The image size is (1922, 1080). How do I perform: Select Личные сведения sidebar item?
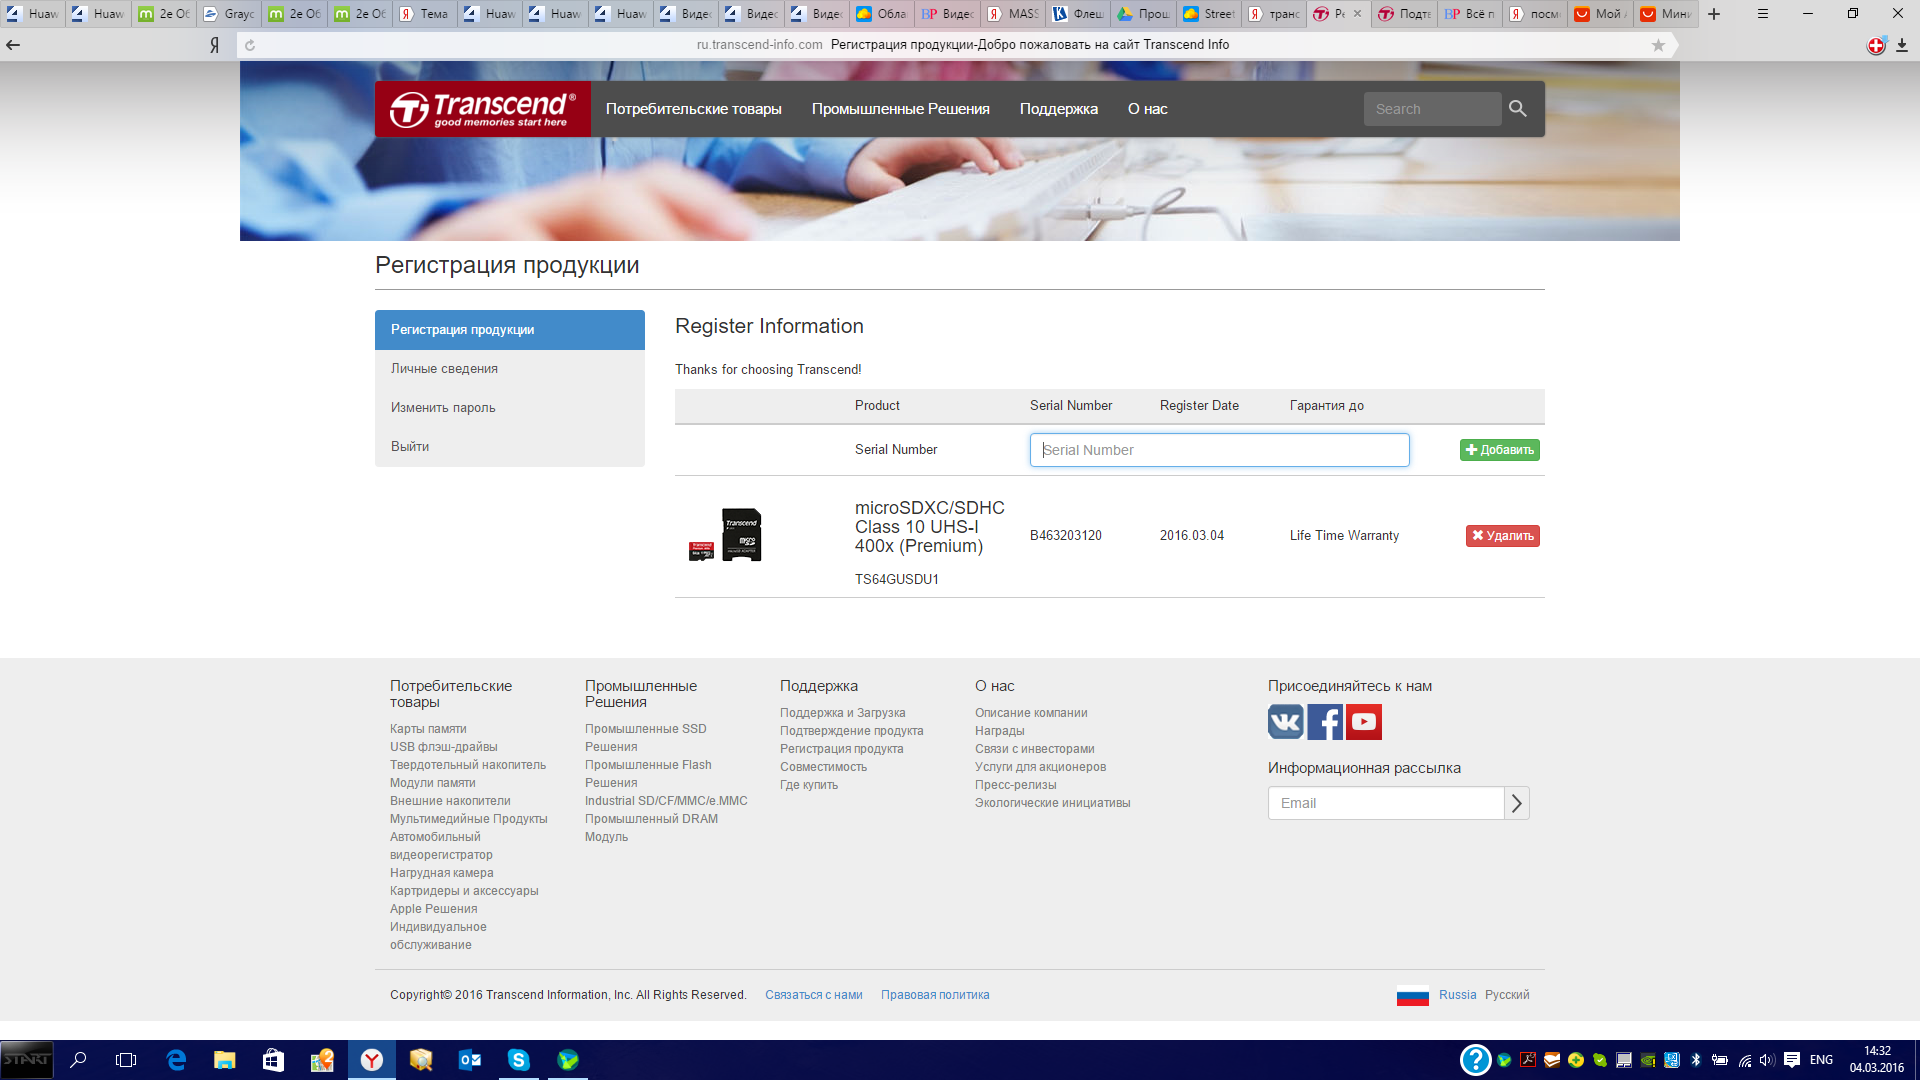pyautogui.click(x=444, y=369)
